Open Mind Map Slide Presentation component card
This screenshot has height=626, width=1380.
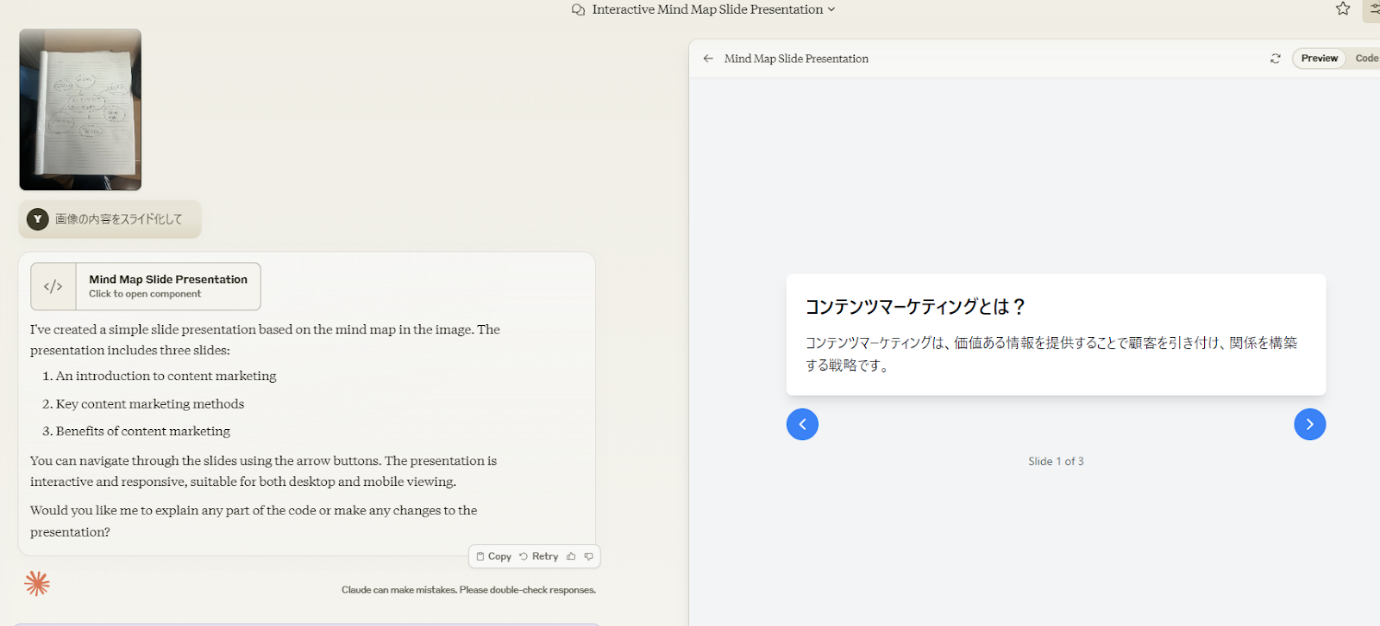pyautogui.click(x=167, y=286)
